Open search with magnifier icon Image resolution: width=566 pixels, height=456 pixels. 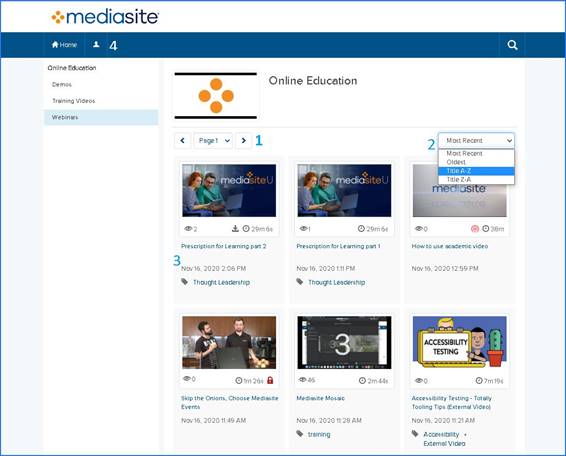tap(512, 45)
